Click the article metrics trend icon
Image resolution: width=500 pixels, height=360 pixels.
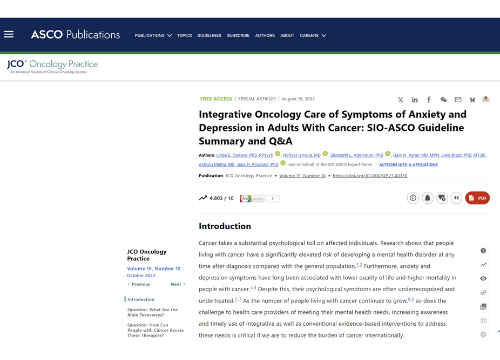click(x=203, y=198)
